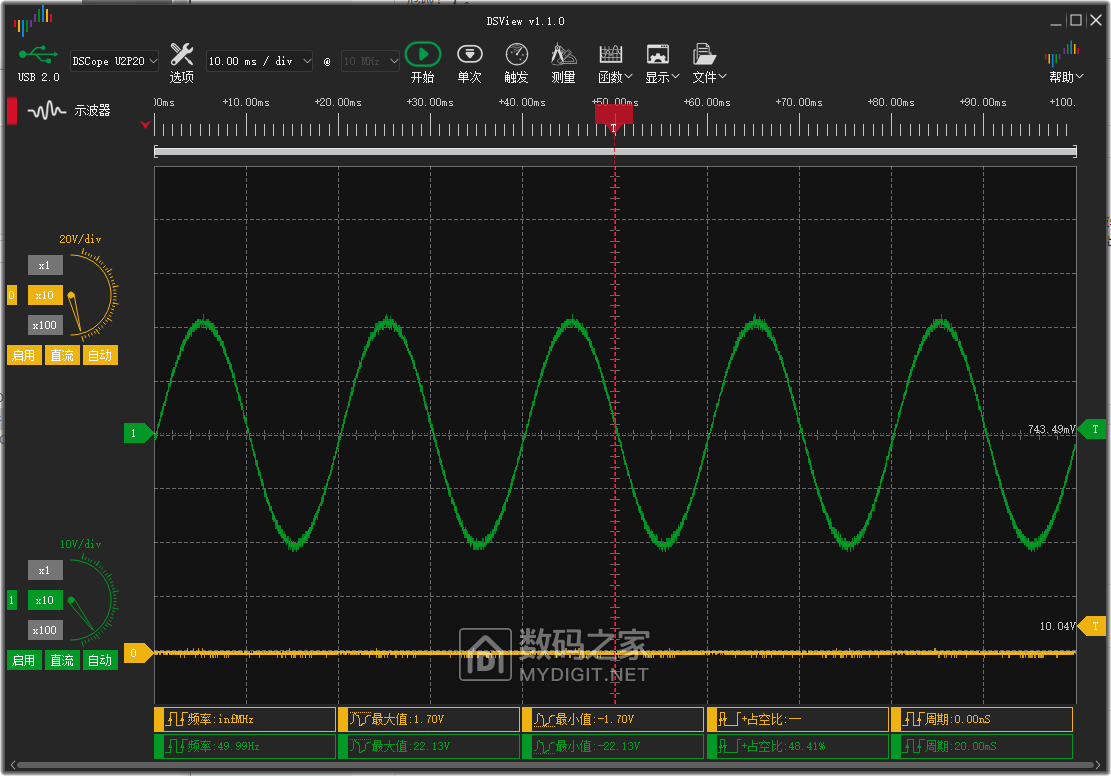The image size is (1111, 776).
Task: Open the 显示 (Display) menu
Action: coord(661,62)
